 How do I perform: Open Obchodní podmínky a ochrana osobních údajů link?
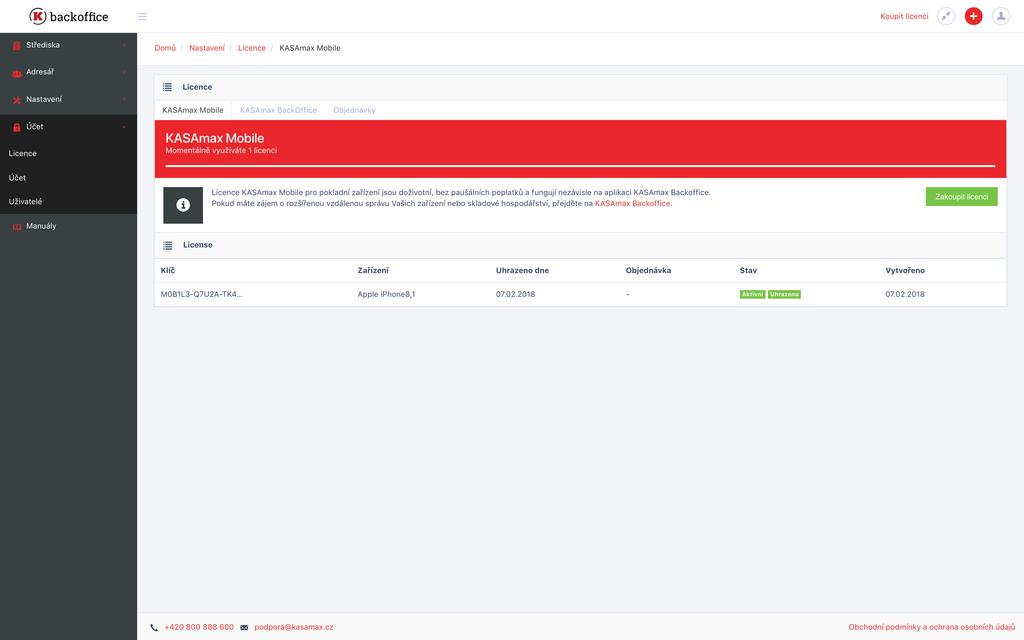(931, 628)
